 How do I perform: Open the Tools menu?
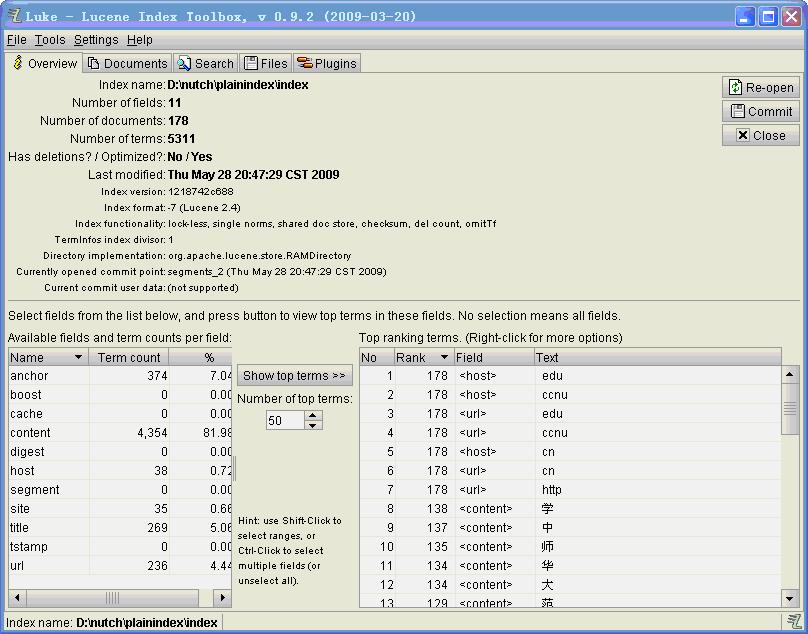(x=50, y=40)
